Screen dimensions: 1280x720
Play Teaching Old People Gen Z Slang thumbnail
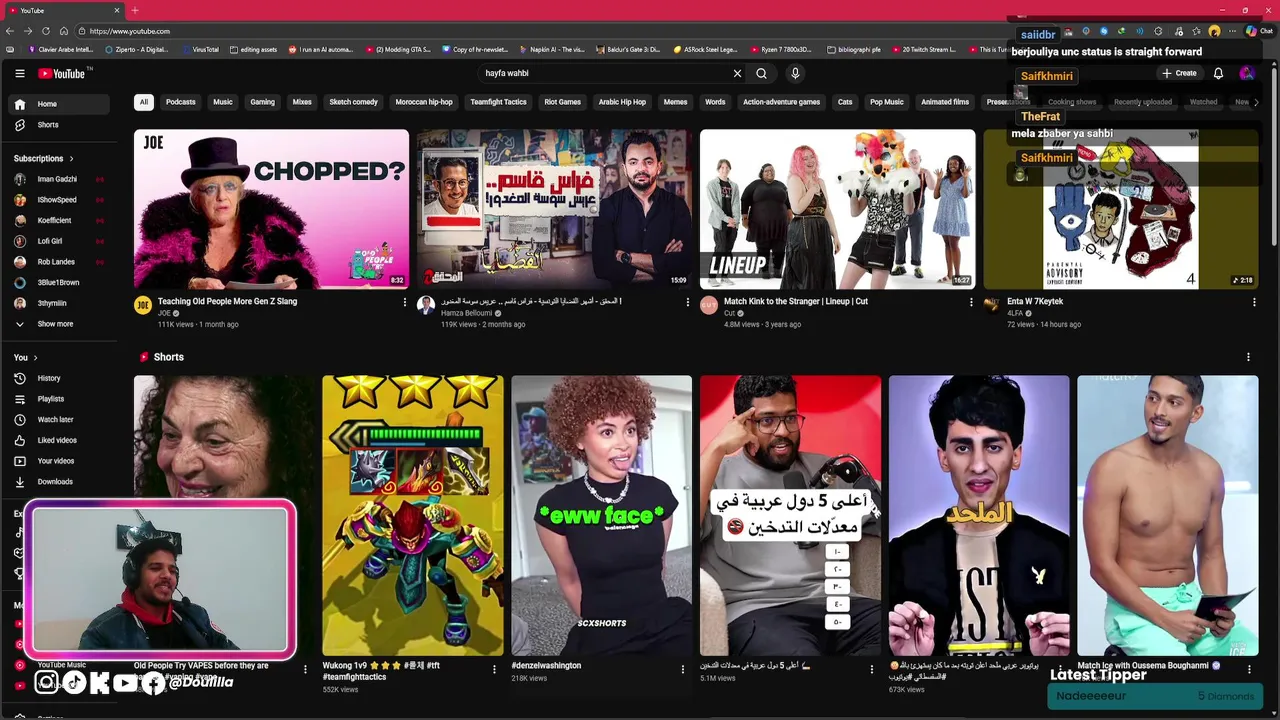coord(271,209)
